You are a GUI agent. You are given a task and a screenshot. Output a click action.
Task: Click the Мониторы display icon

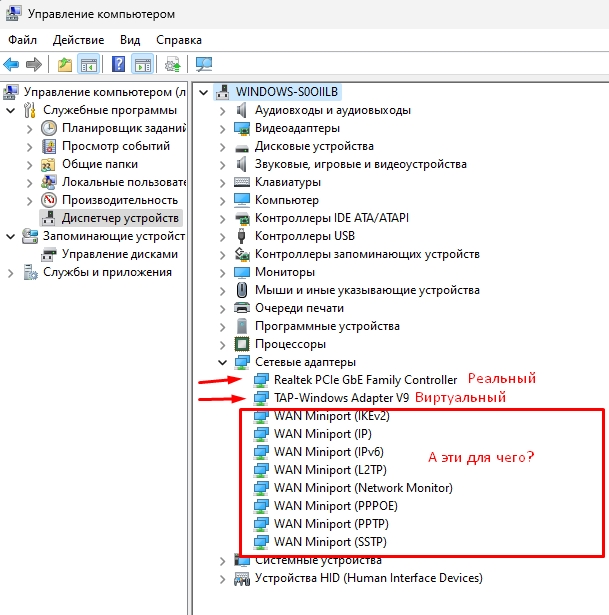(242, 272)
